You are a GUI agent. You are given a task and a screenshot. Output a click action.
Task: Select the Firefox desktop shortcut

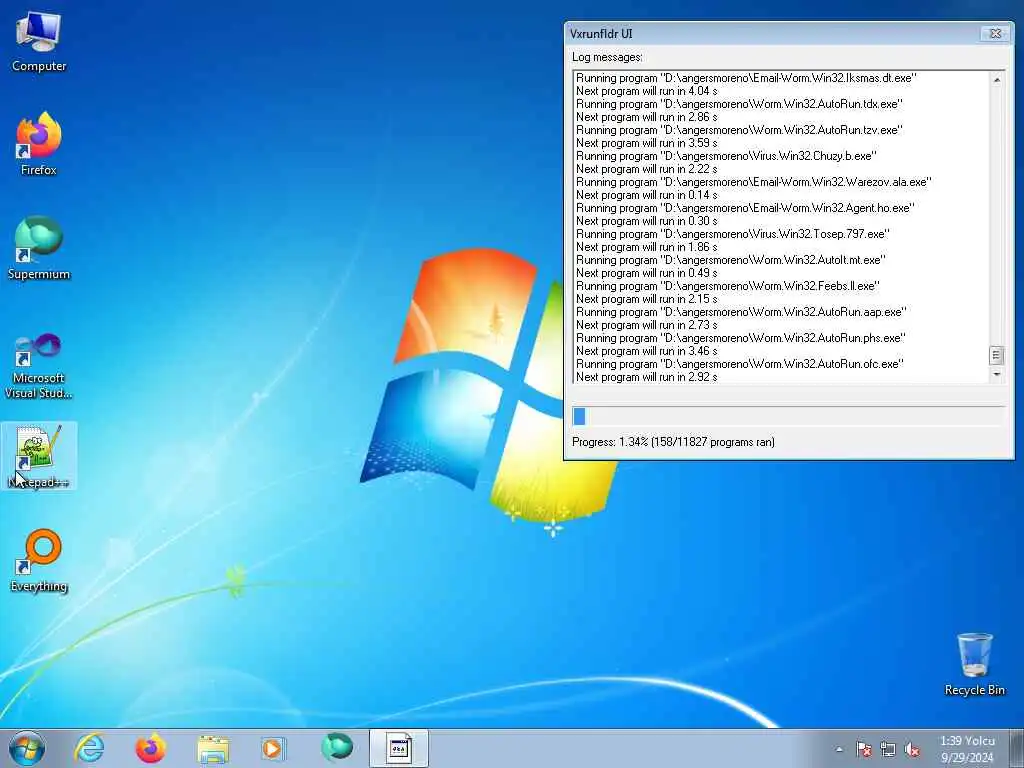pos(39,143)
